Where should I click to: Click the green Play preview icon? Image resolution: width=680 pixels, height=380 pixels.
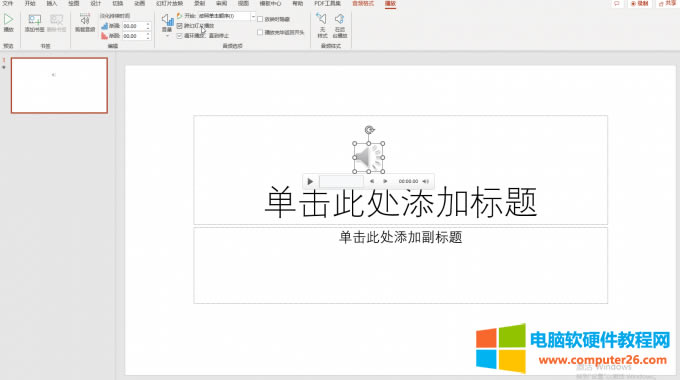pos(8,20)
